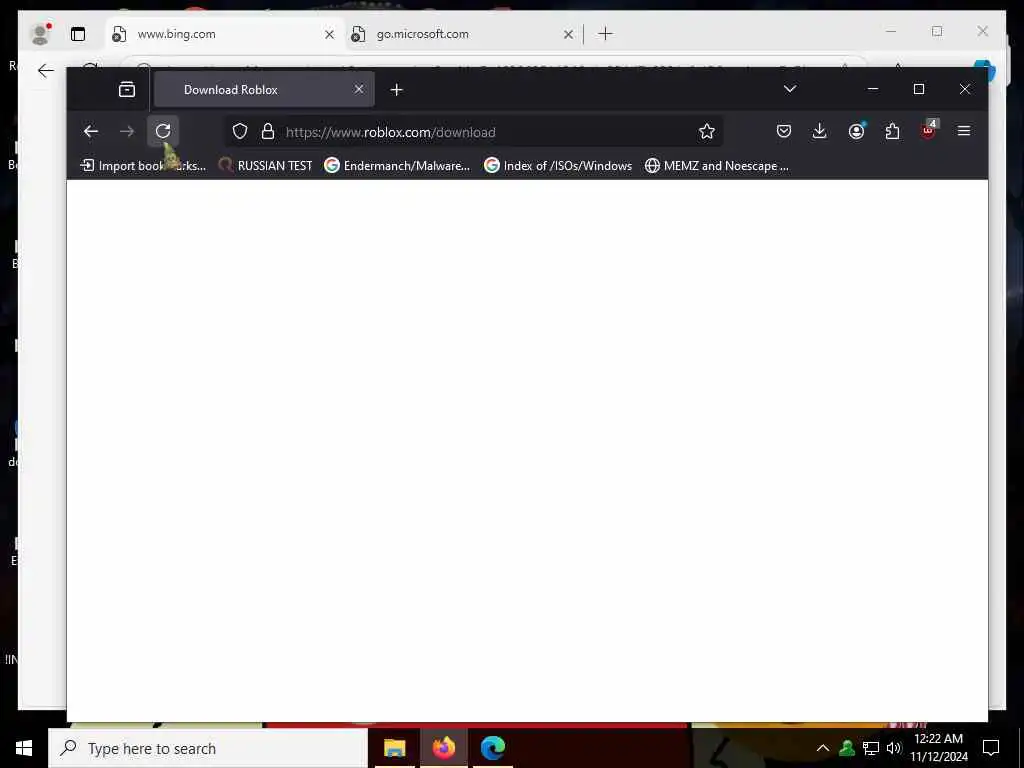
Task: Switch to go.microsoft.com tab in Edge
Action: pyautogui.click(x=462, y=34)
